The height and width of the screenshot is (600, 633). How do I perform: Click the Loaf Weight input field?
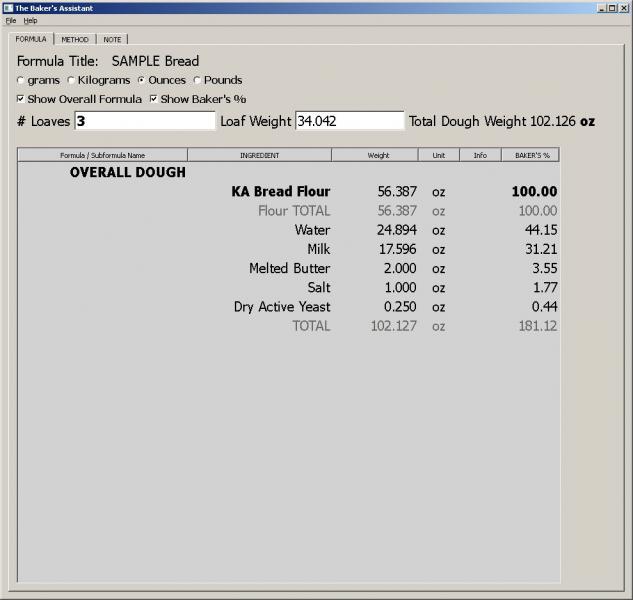tap(349, 121)
